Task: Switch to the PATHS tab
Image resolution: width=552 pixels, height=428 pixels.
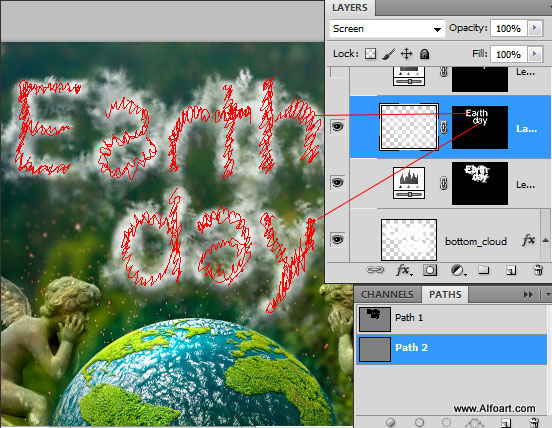Action: (445, 294)
